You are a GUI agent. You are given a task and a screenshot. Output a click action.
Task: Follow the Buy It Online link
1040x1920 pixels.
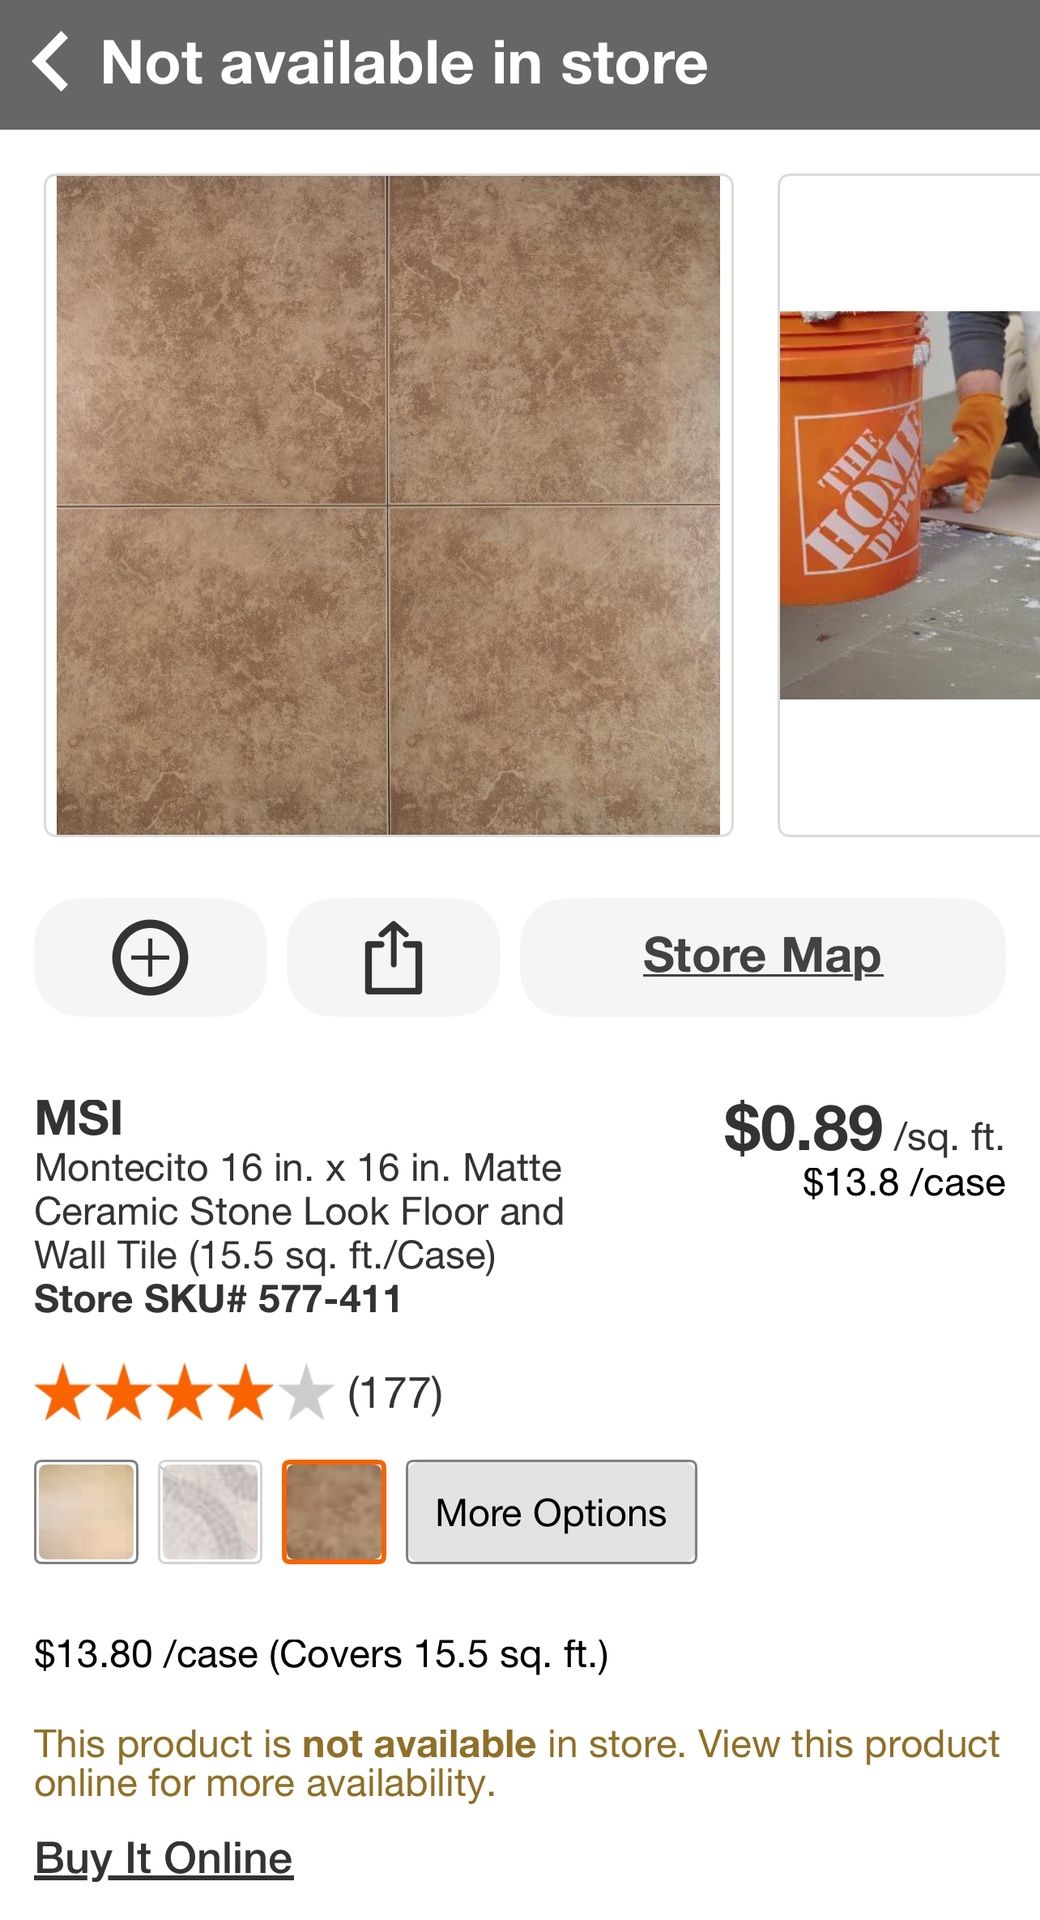point(164,1859)
